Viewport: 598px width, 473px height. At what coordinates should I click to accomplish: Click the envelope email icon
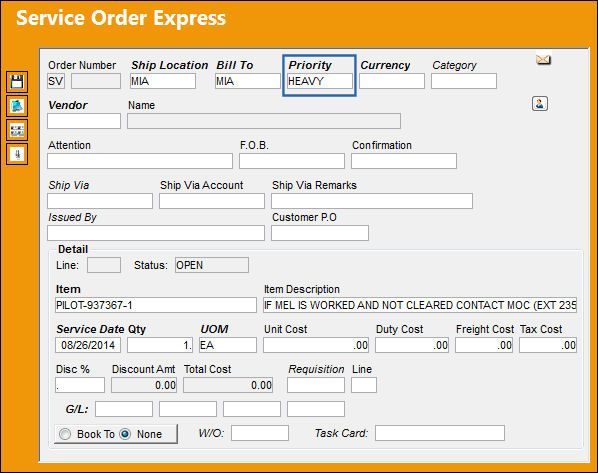(x=543, y=60)
